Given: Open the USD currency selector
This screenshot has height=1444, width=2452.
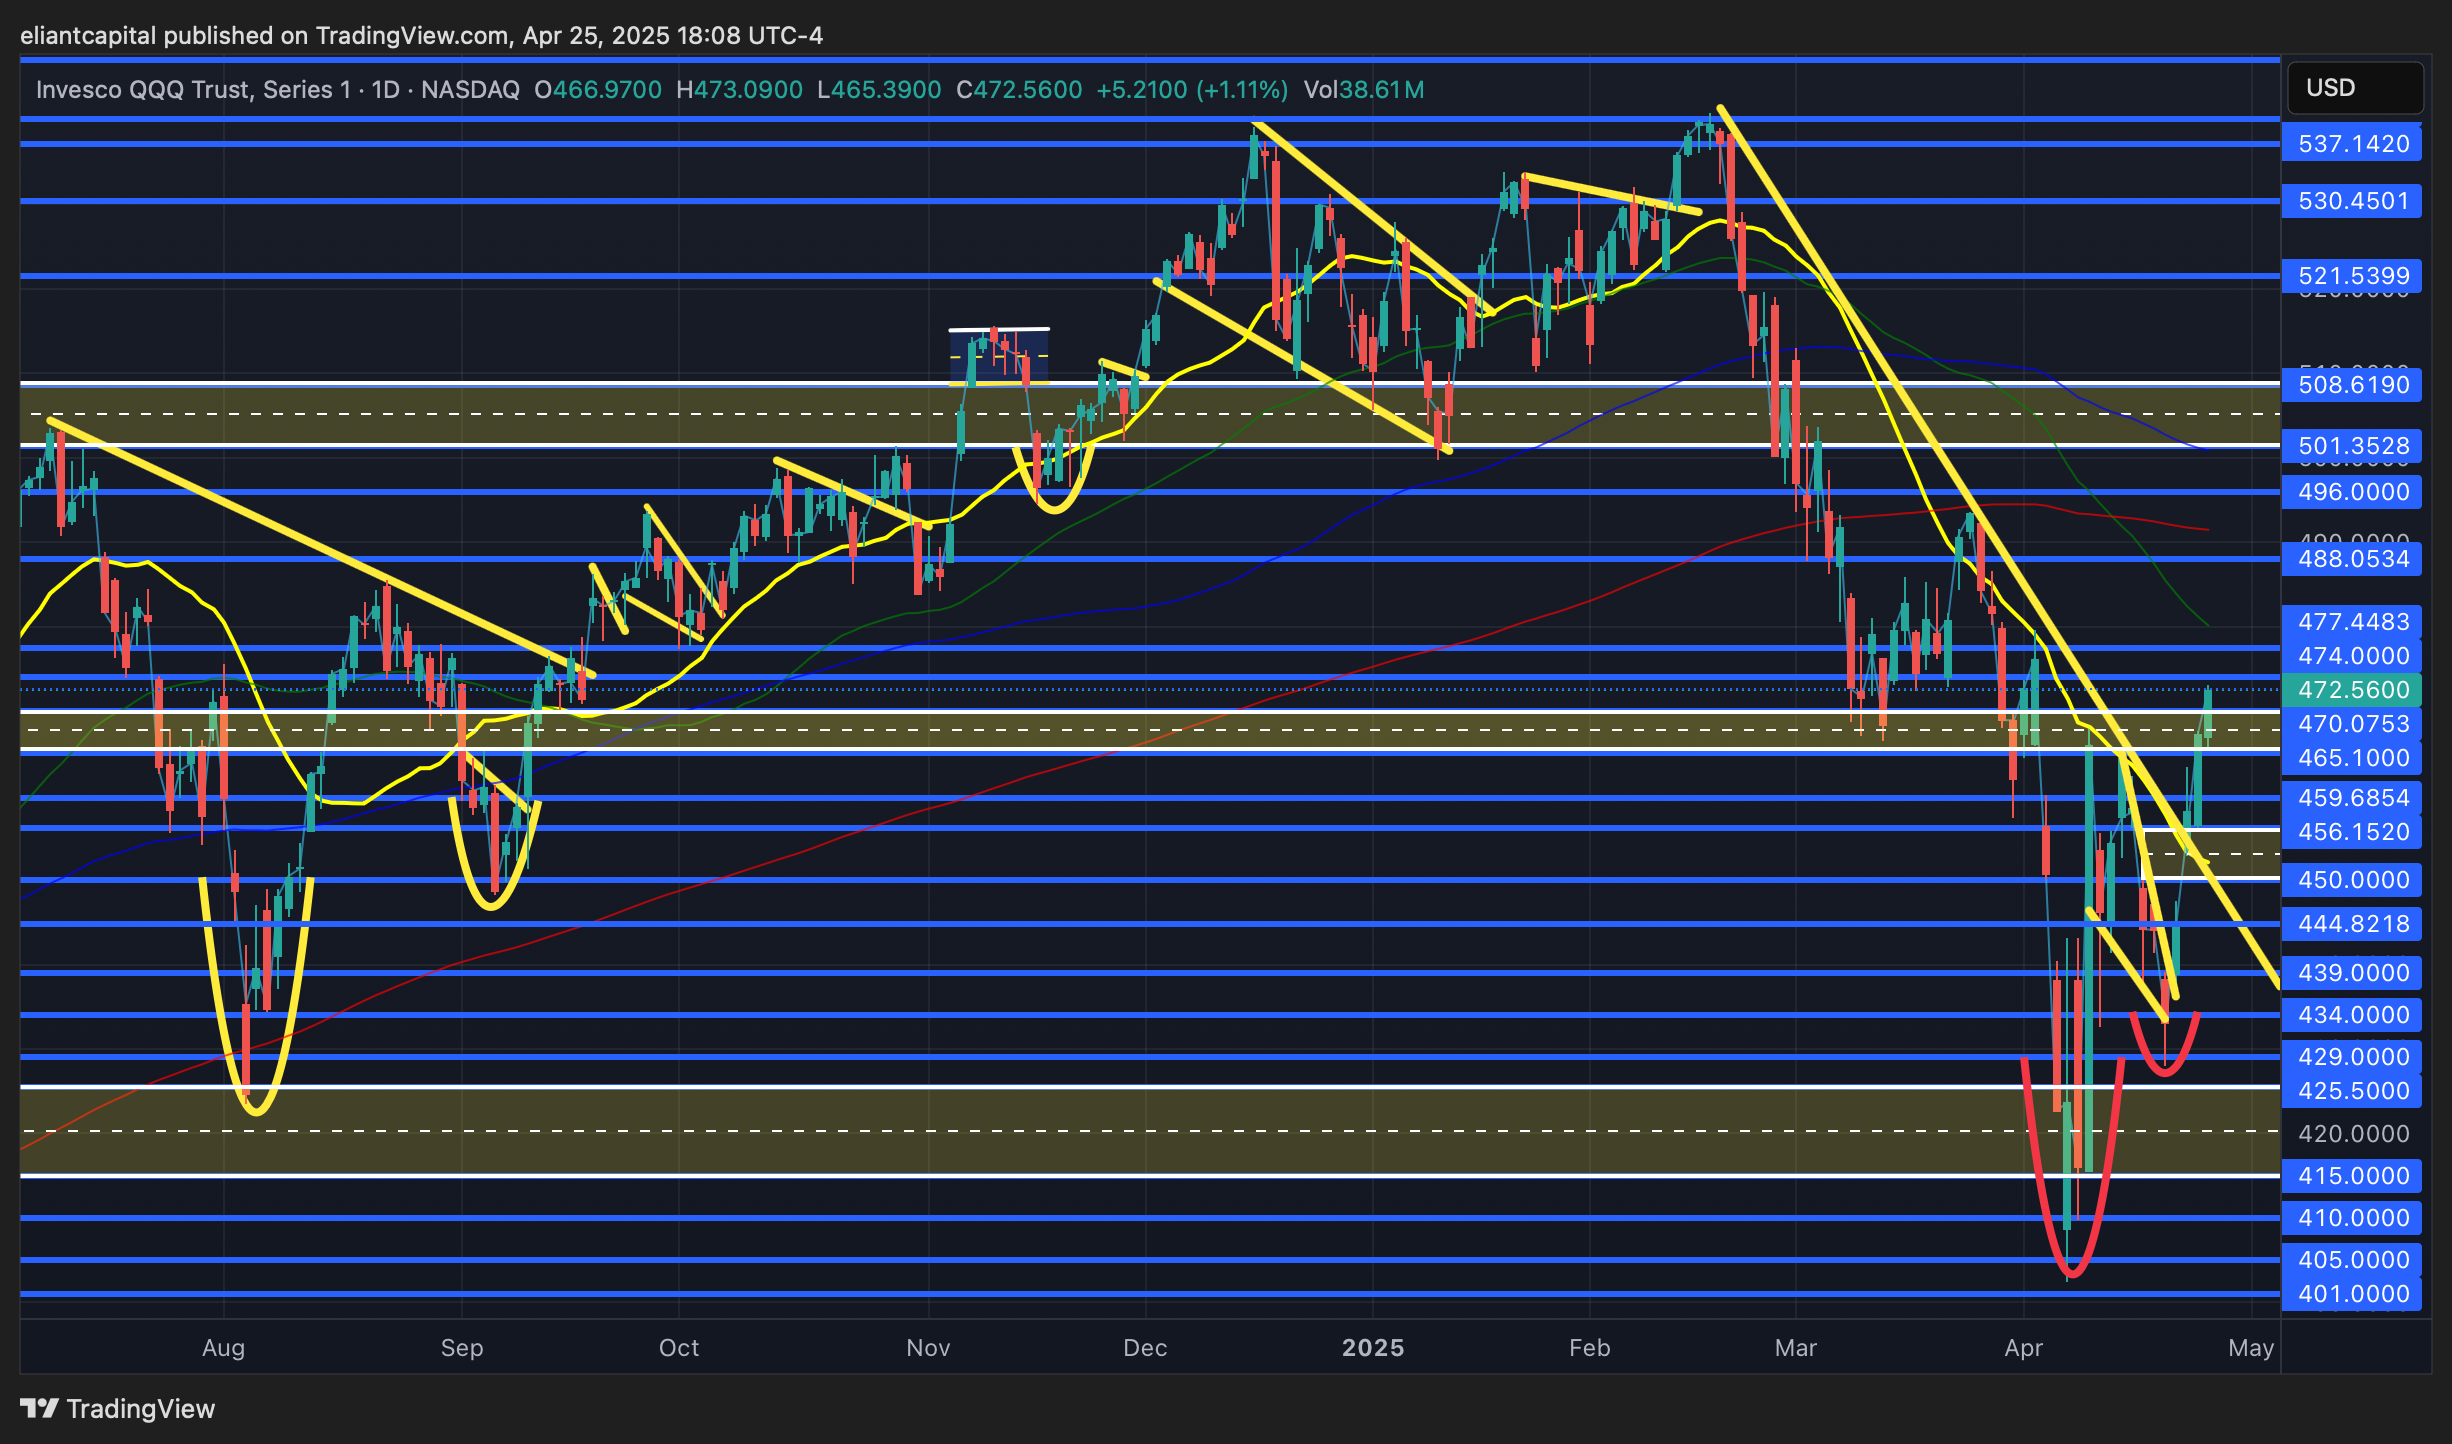Looking at the screenshot, I should 2355,88.
